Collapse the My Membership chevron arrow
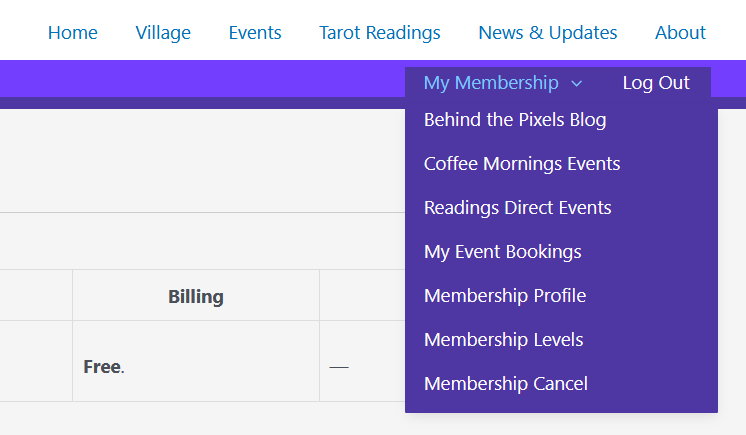Screen dimensions: 746x435 [x=576, y=84]
